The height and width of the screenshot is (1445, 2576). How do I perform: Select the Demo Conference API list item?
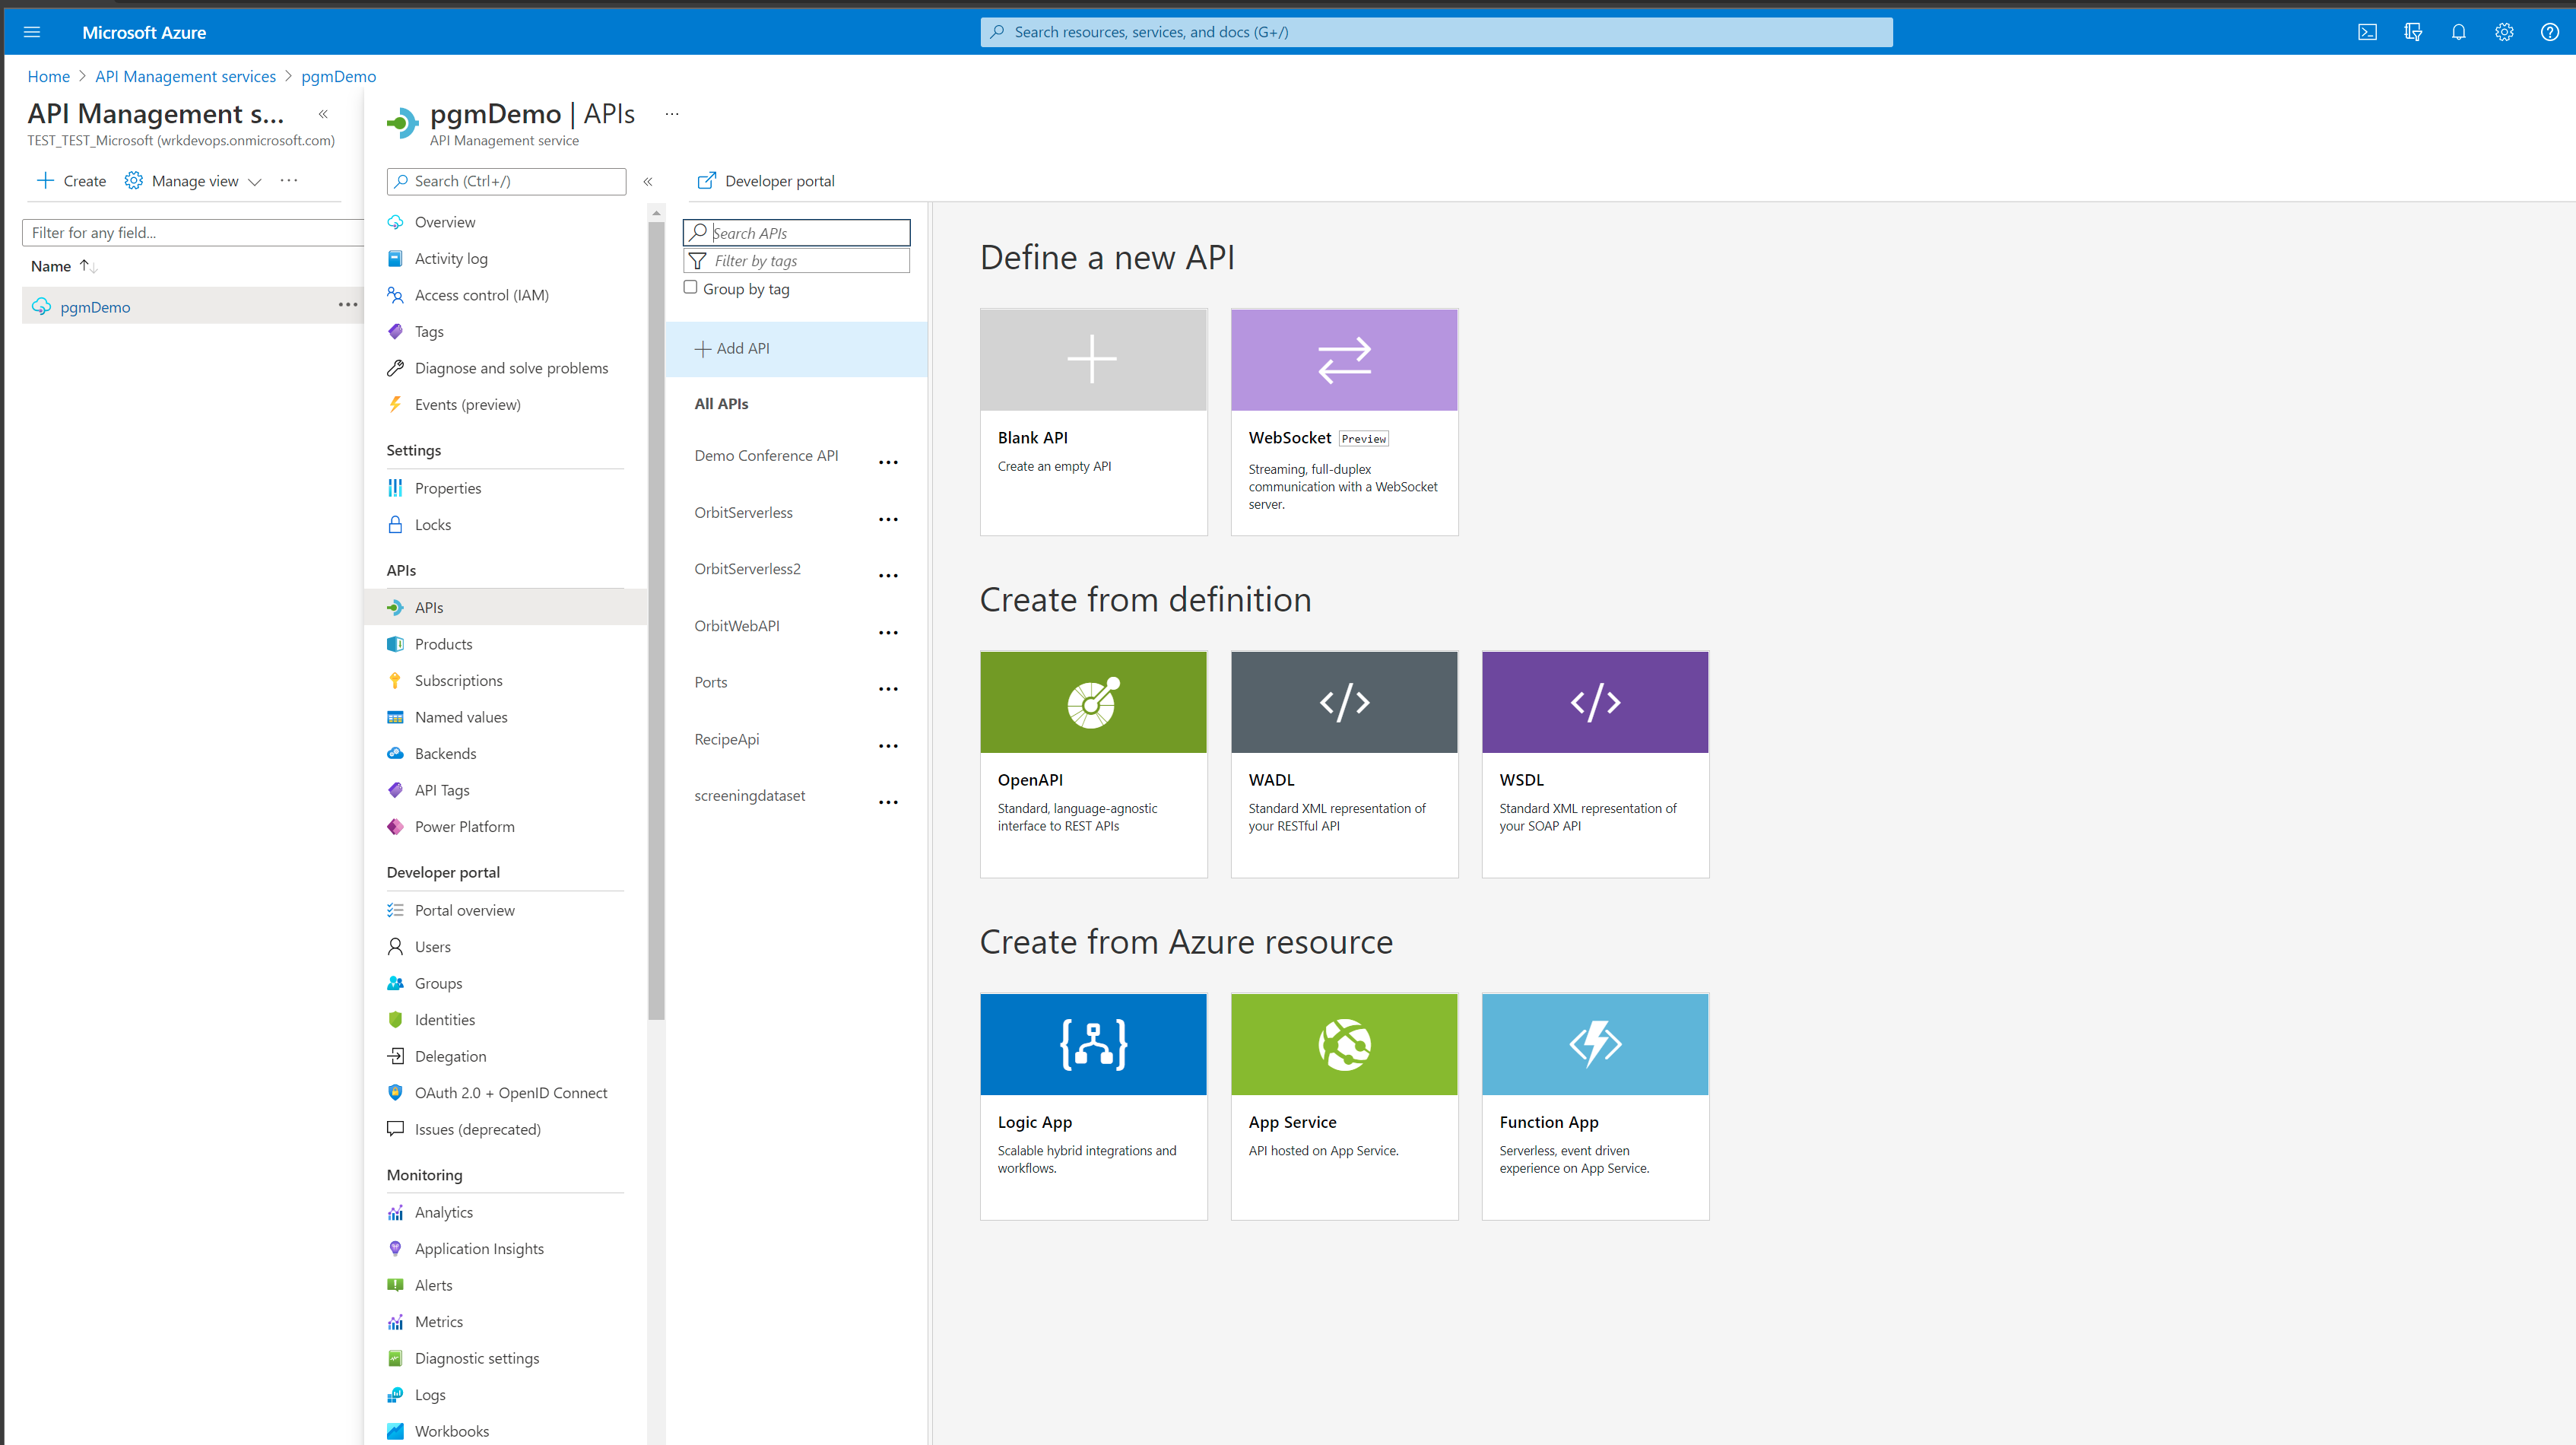pos(766,455)
